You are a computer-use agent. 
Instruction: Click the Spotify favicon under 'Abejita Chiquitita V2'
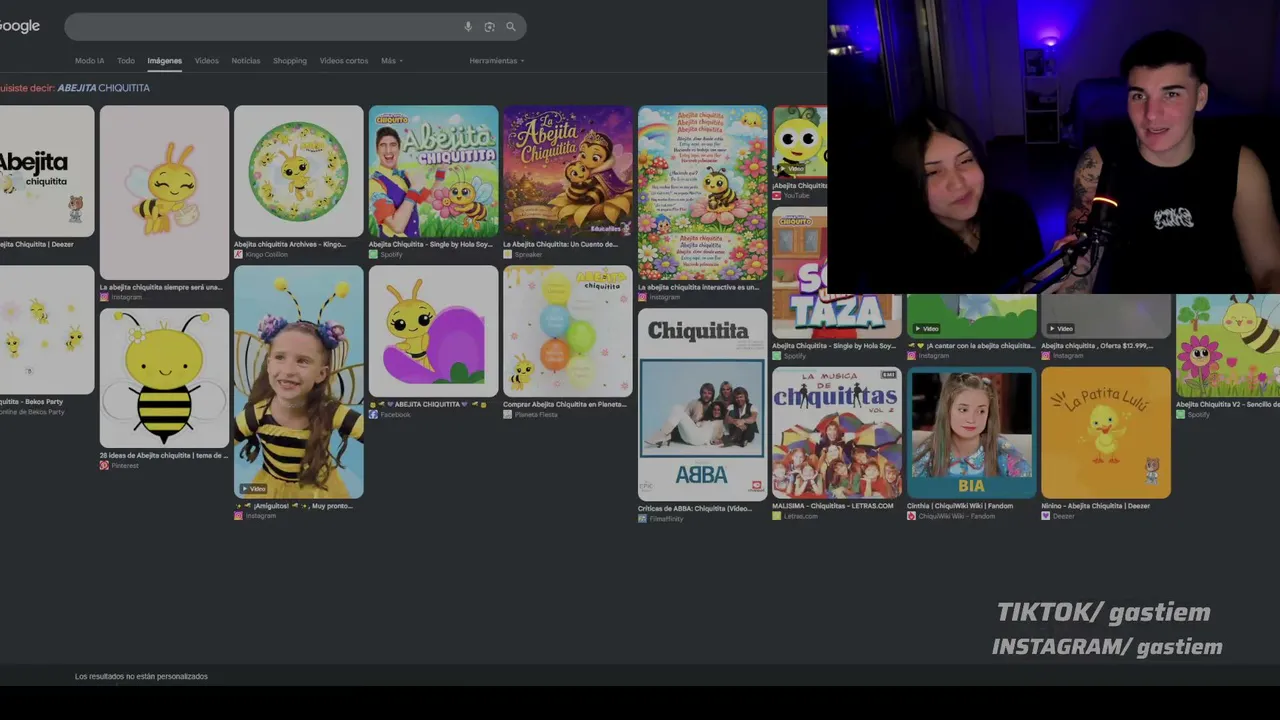[x=1180, y=415]
